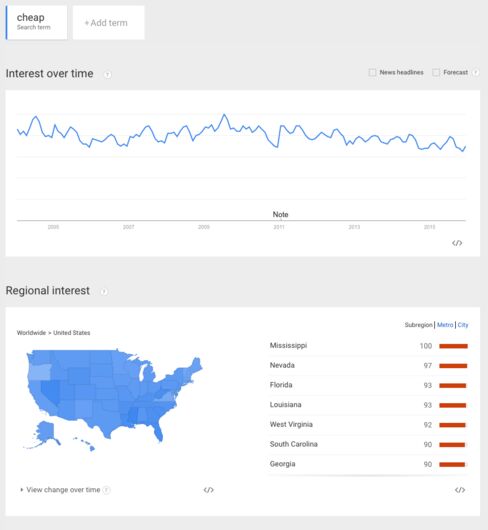Click the Note marker on the timeline

(280, 214)
